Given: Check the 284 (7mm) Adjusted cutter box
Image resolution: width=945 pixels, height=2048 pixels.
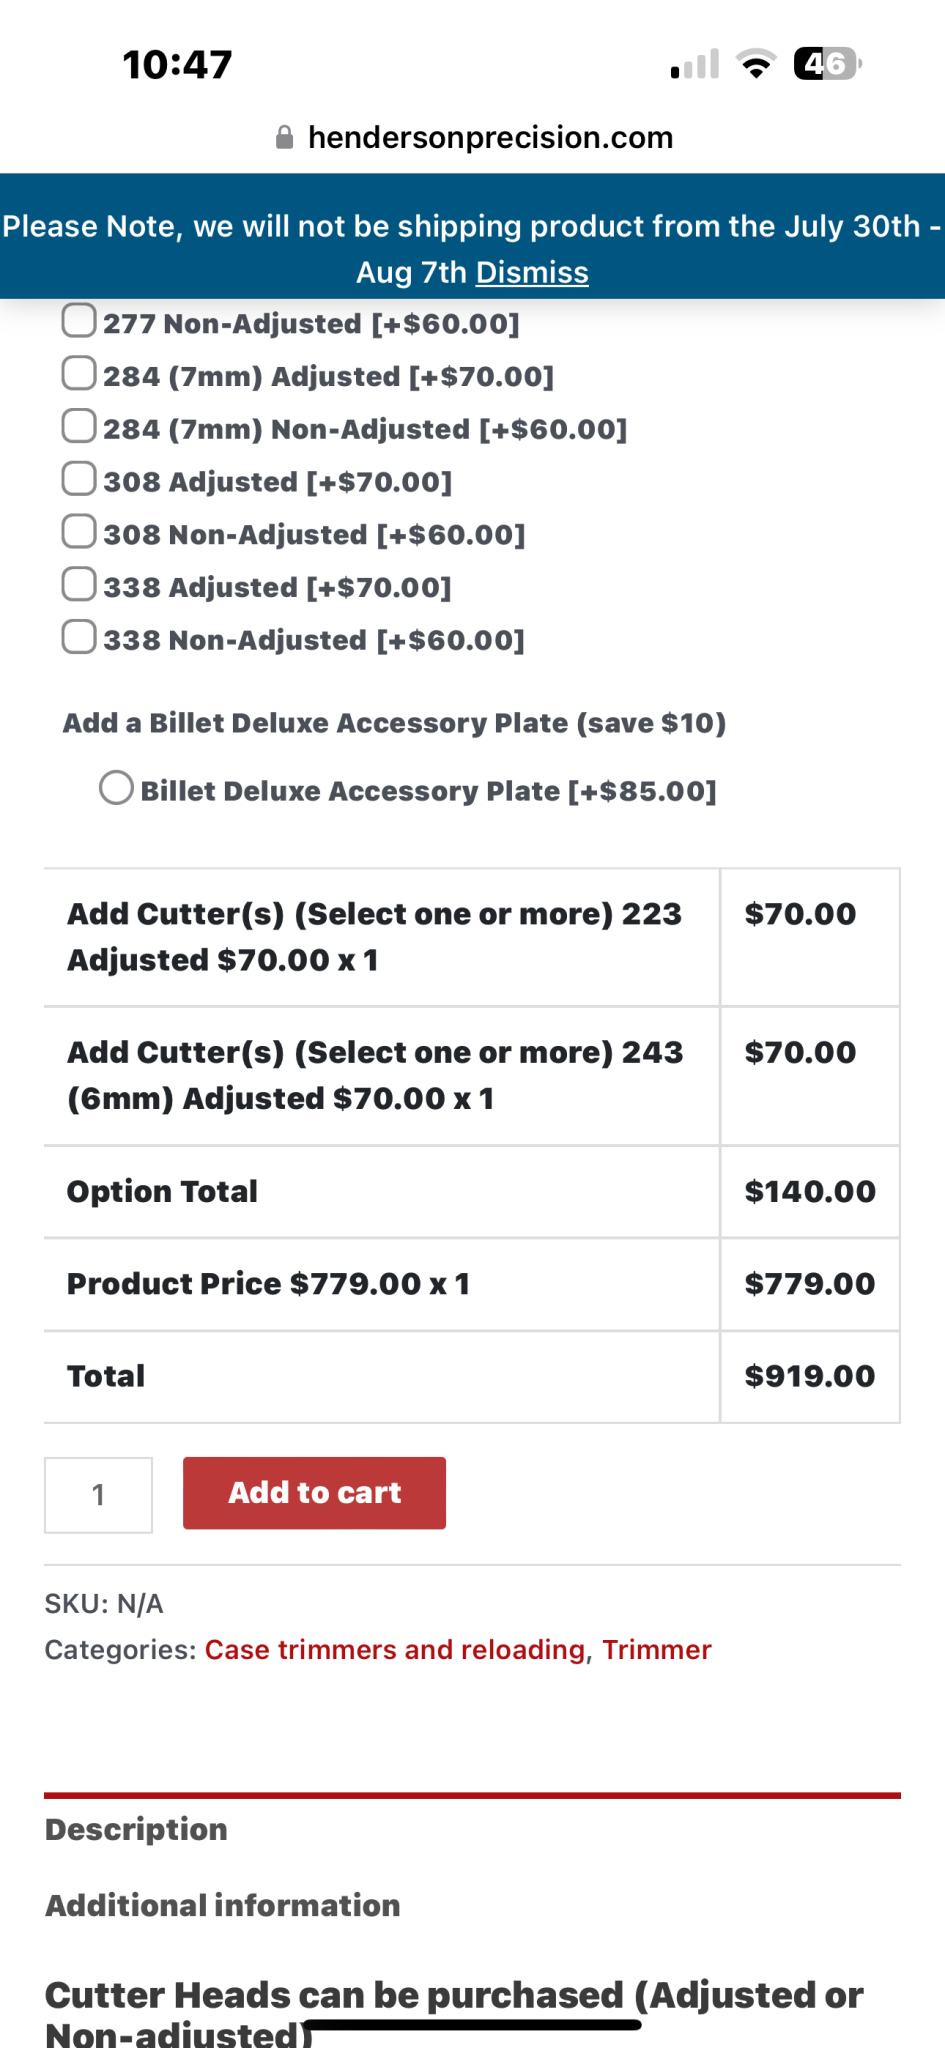Looking at the screenshot, I should (x=79, y=373).
